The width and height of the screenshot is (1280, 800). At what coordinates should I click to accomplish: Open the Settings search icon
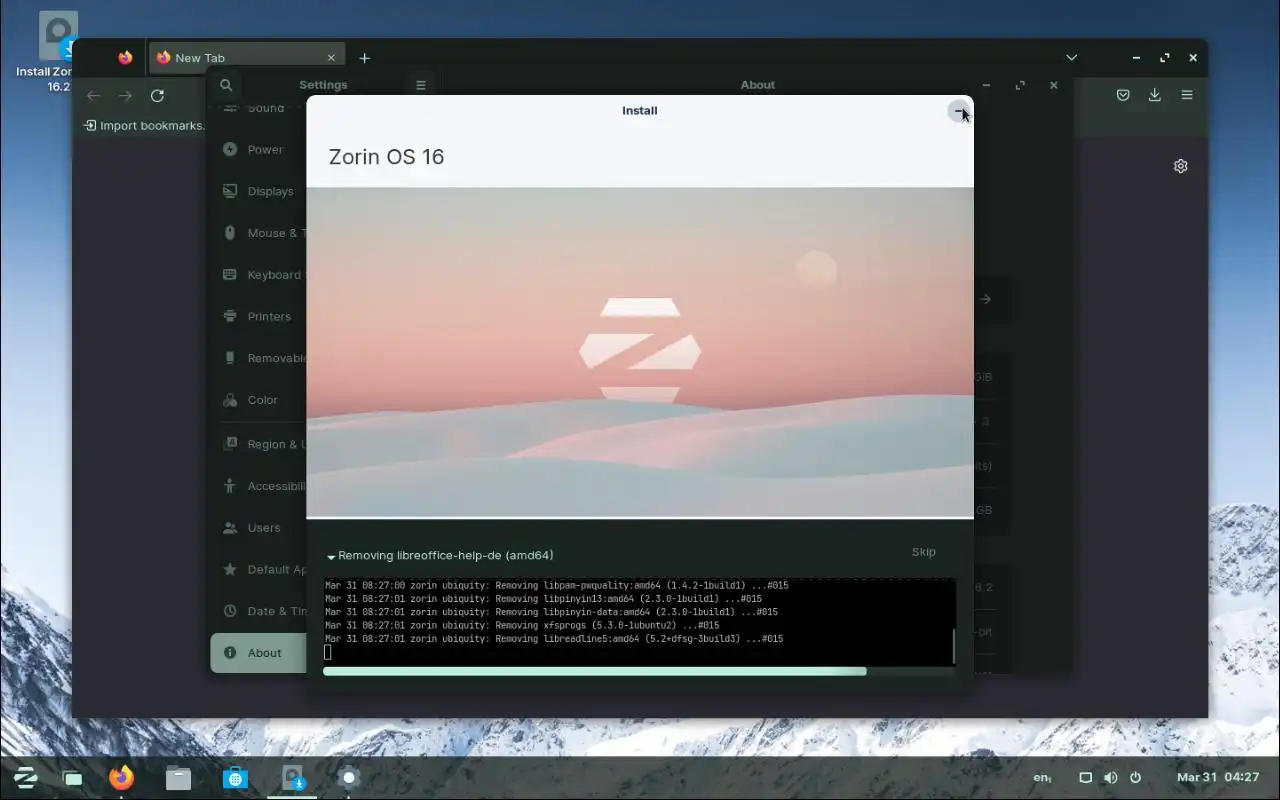(x=226, y=85)
